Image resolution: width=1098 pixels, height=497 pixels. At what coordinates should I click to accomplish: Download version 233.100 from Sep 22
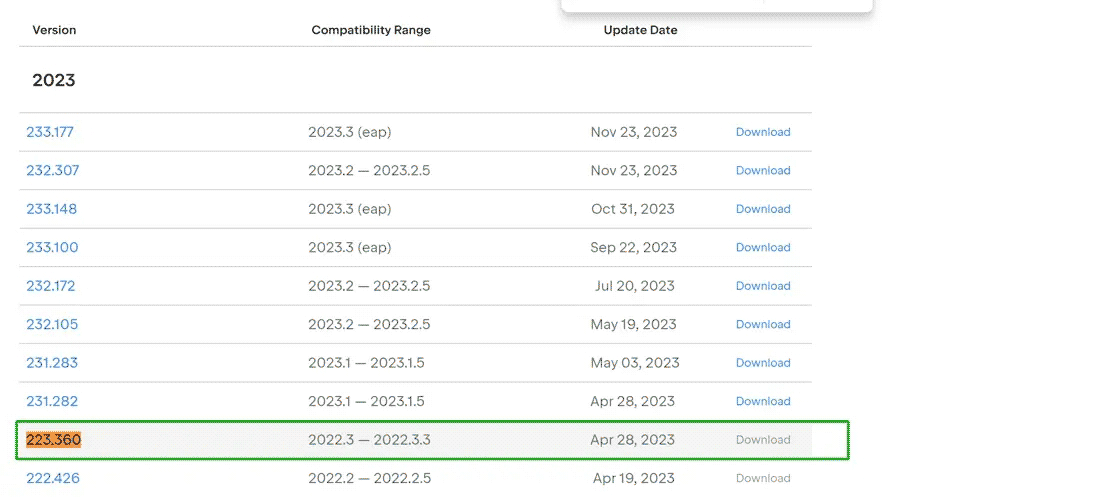pyautogui.click(x=763, y=248)
